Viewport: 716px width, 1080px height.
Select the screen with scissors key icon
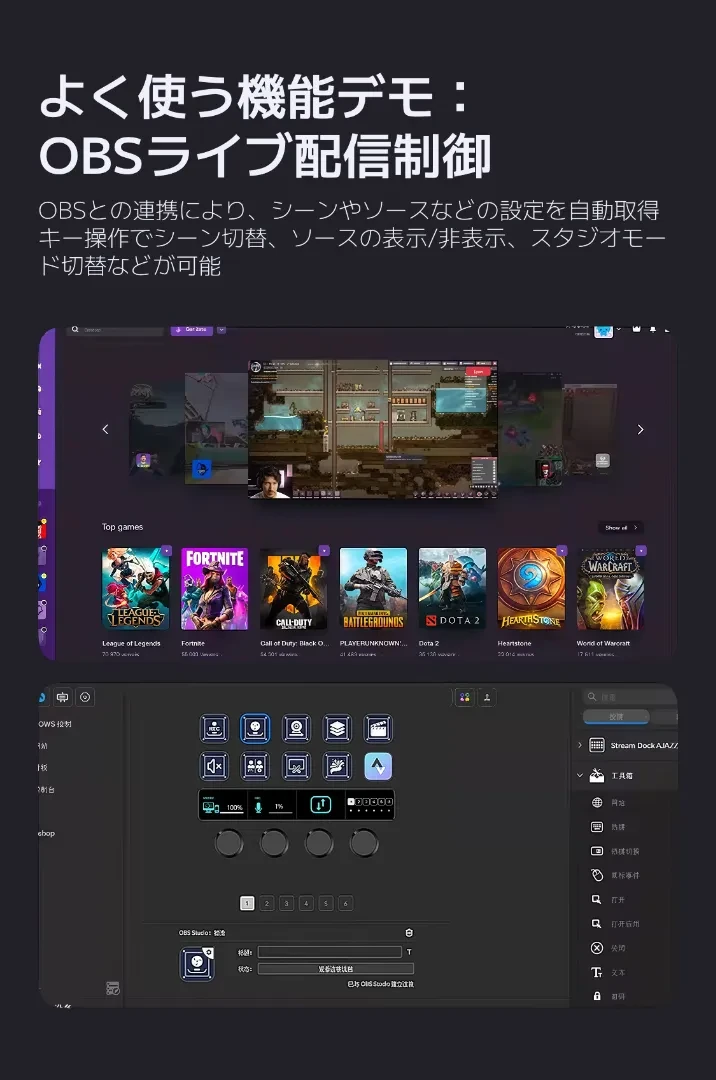pos(296,766)
